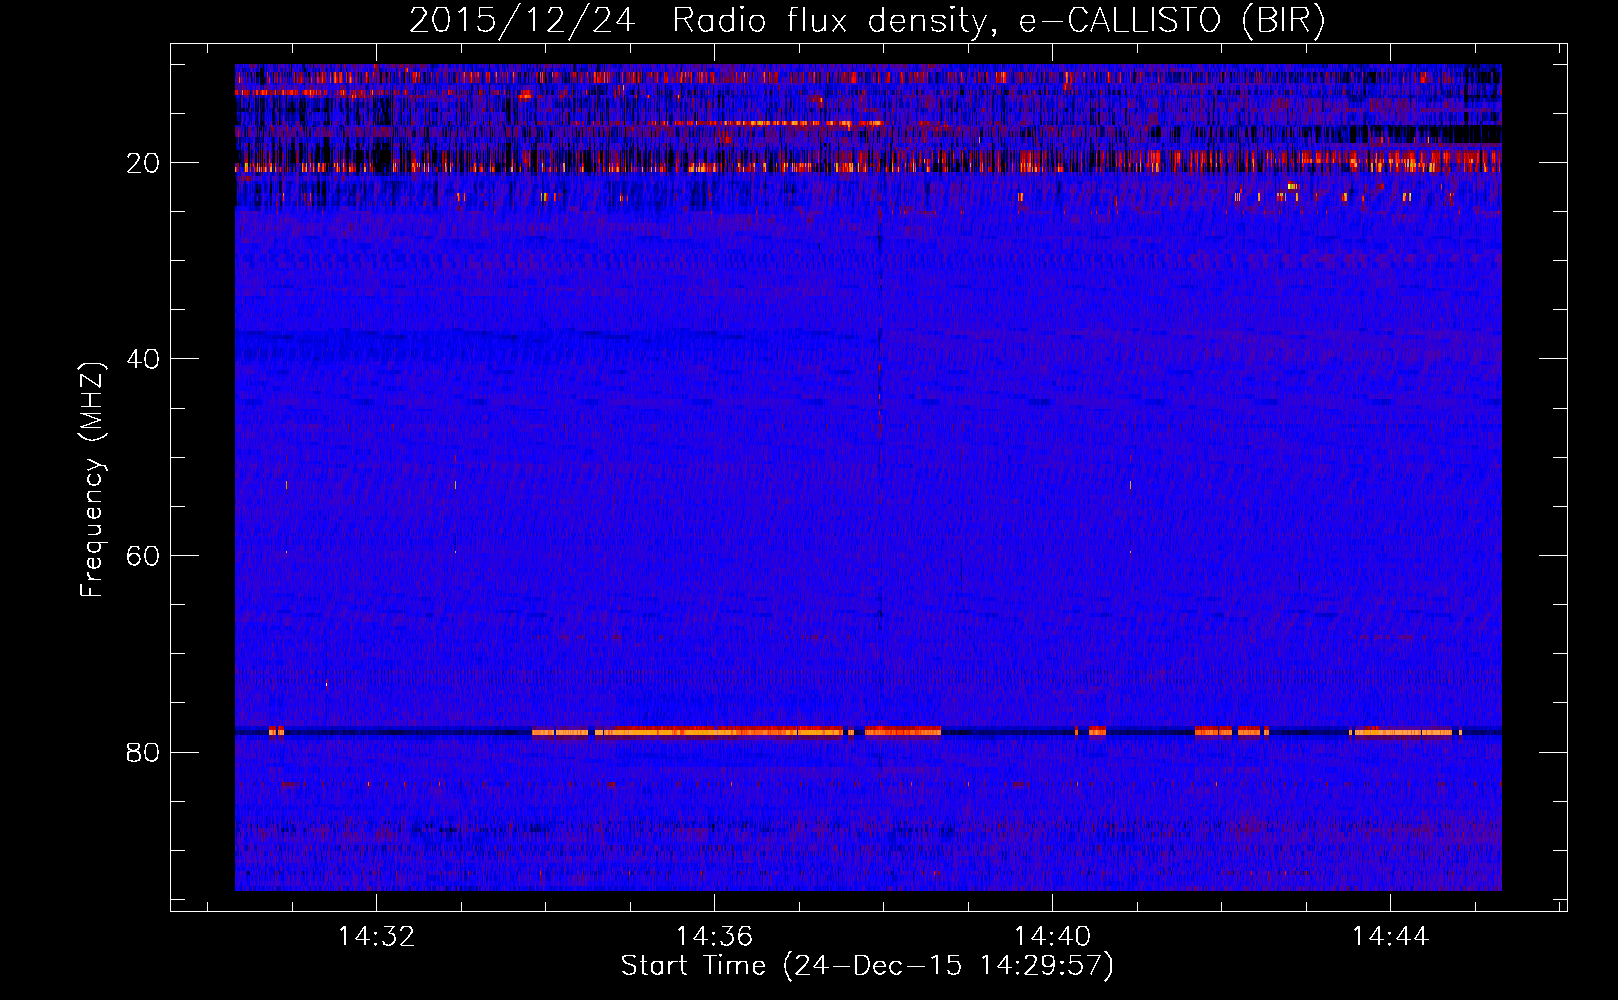Click the 80 frequency tick label
Screen dimensions: 1618x1000
pyautogui.click(x=143, y=752)
